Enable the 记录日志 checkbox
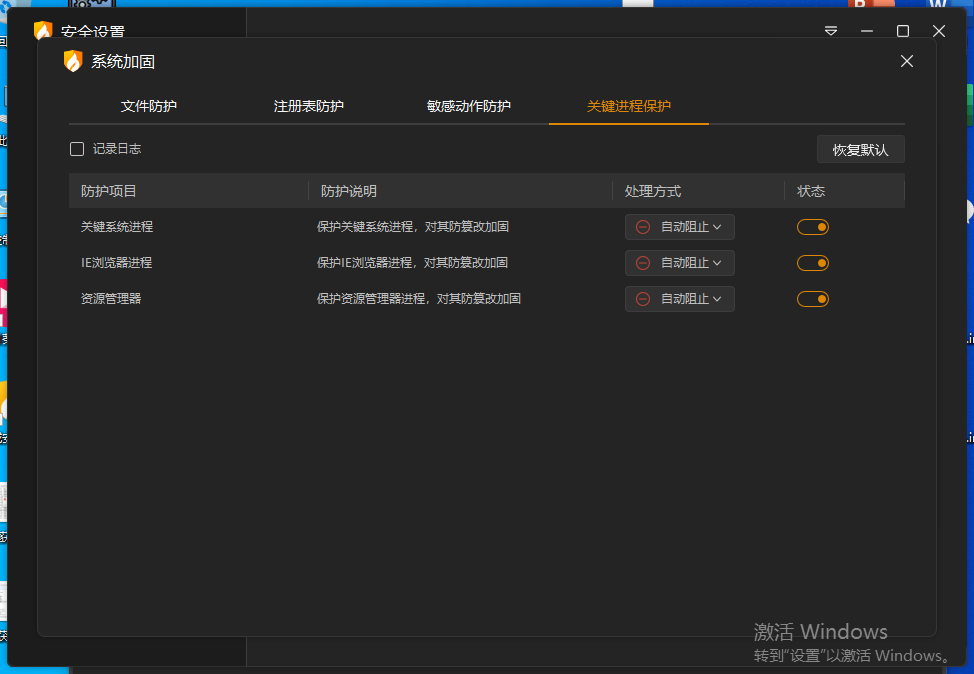 click(77, 149)
